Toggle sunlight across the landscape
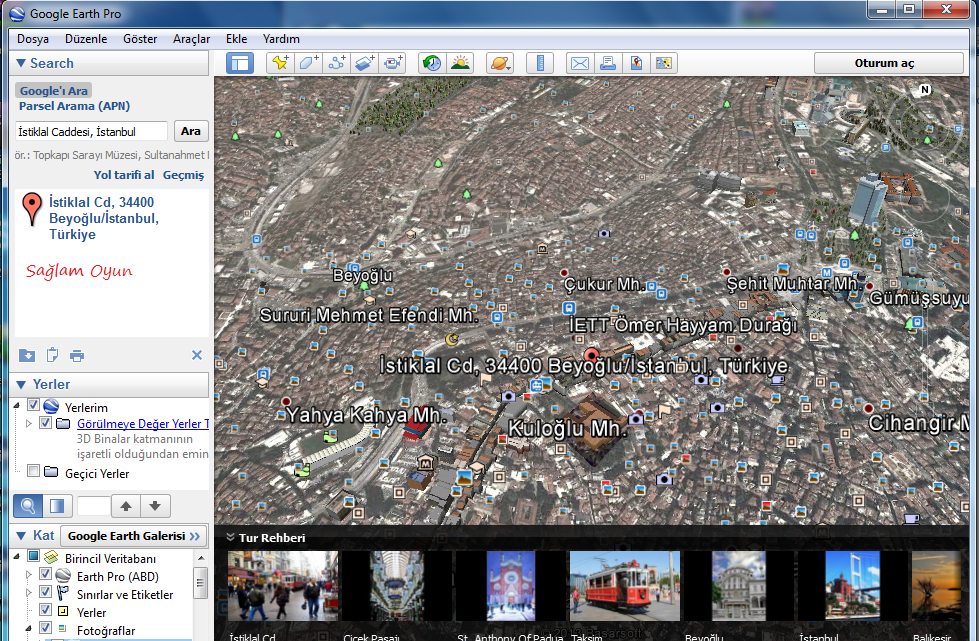Image resolution: width=979 pixels, height=641 pixels. click(x=460, y=63)
